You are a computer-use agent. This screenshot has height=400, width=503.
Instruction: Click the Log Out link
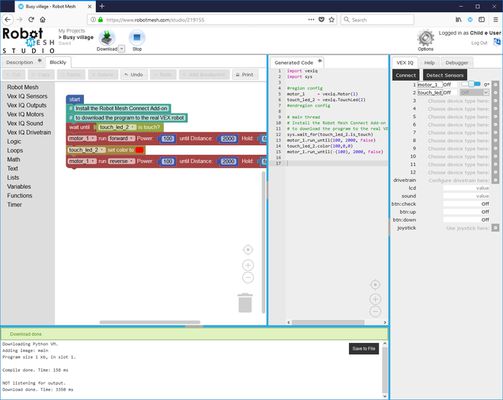pyautogui.click(x=479, y=43)
